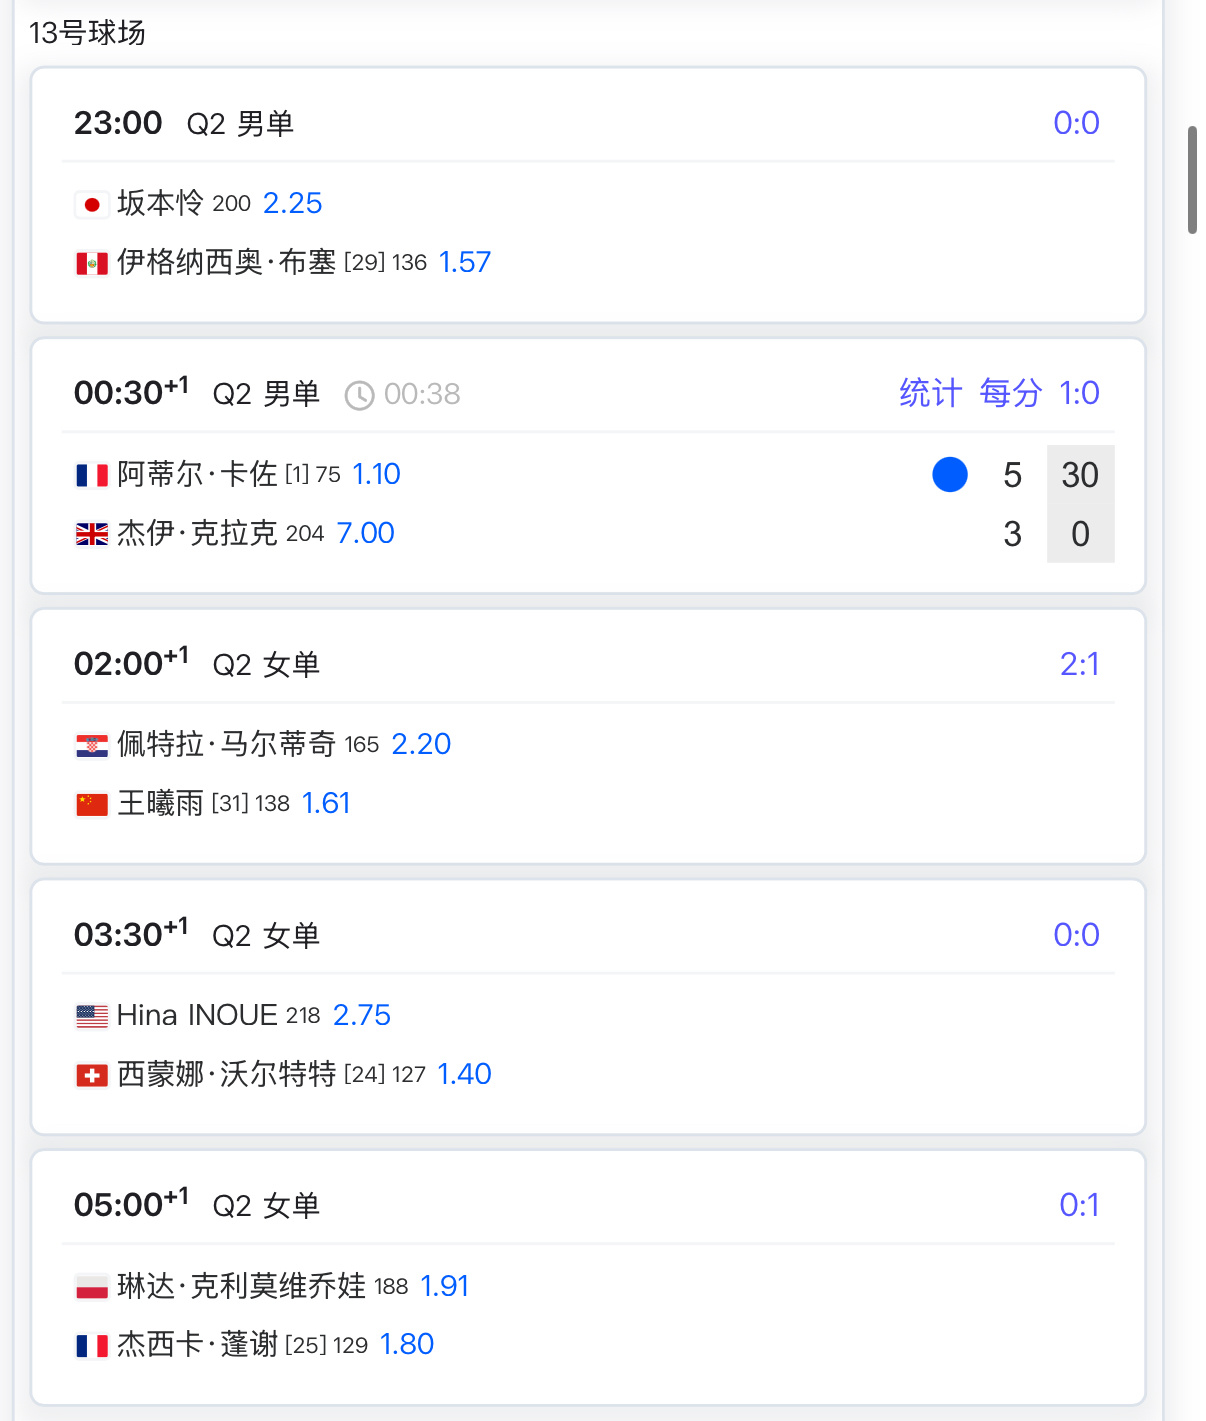Click the Croatia flag beside 佩特拉·马尔蒂奇
Viewport: 1206px width, 1421px height.
click(x=92, y=746)
